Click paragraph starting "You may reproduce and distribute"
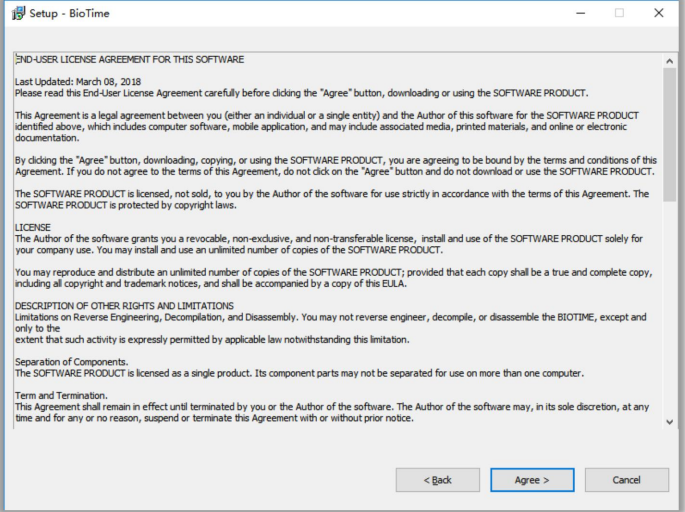Image resolution: width=685 pixels, height=512 pixels. pyautogui.click(x=334, y=278)
